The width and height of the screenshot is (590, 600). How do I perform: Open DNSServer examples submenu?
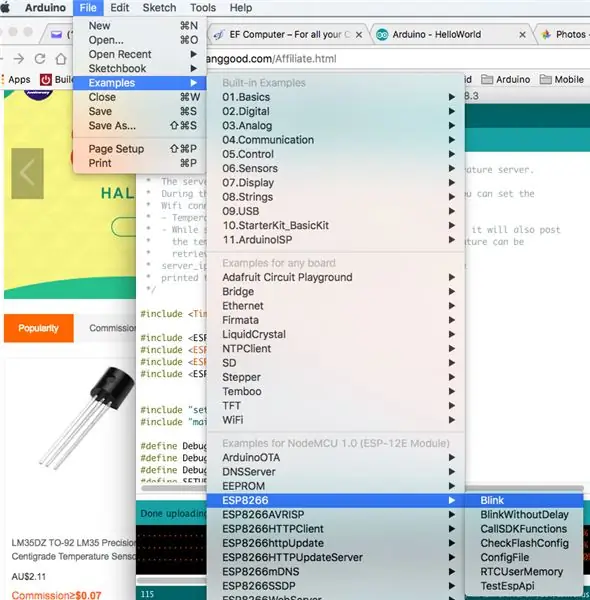[336, 472]
